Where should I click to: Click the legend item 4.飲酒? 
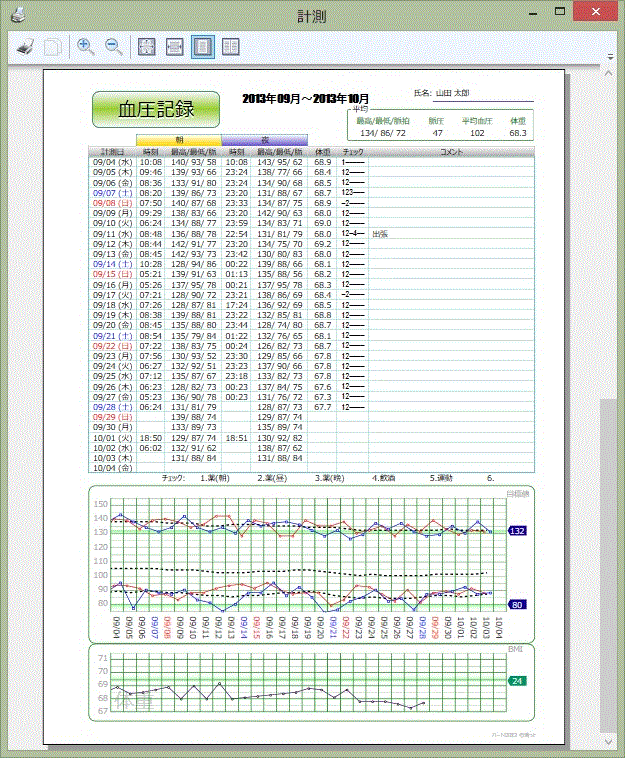[384, 478]
